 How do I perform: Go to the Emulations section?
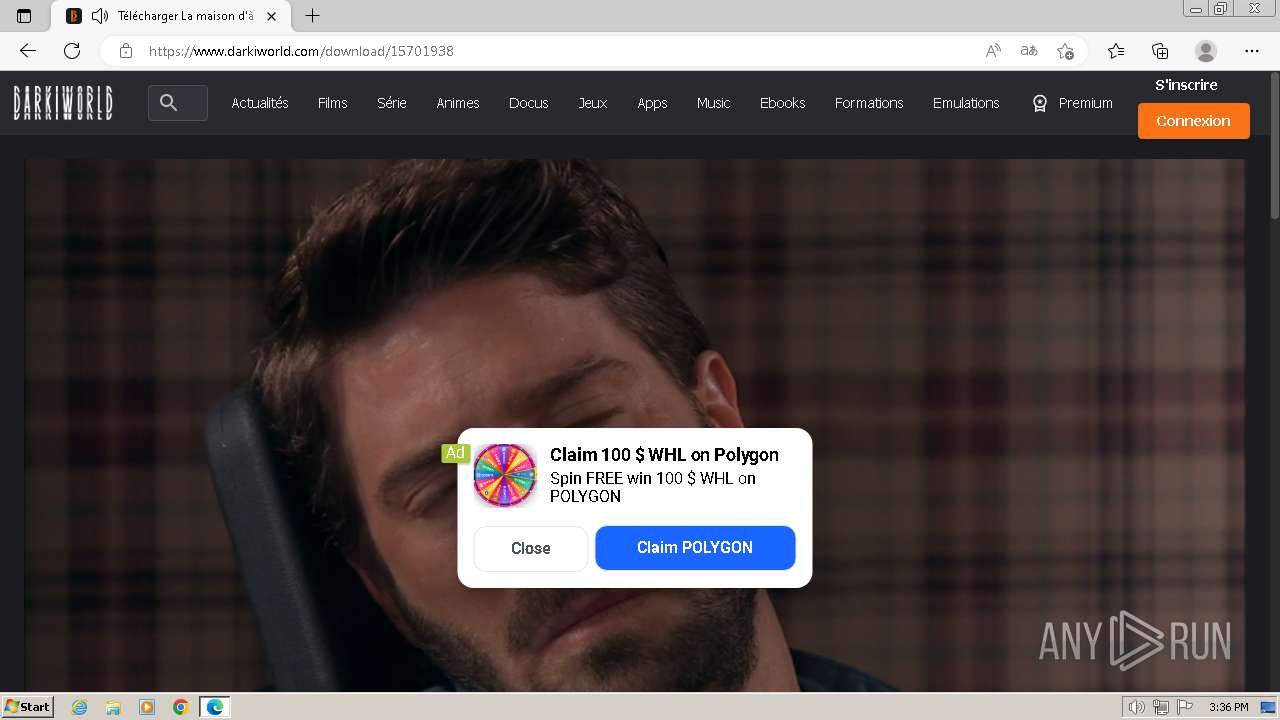[966, 103]
